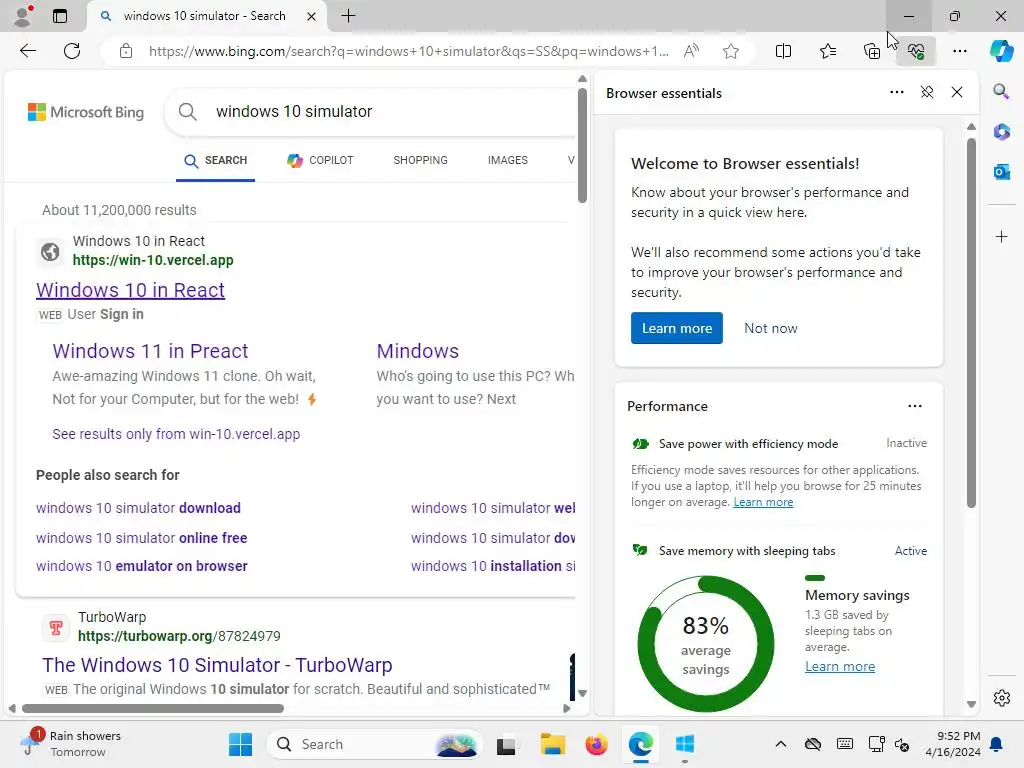Viewport: 1024px width, 768px height.
Task: Open Browser essentials more options menu
Action: coord(897,92)
